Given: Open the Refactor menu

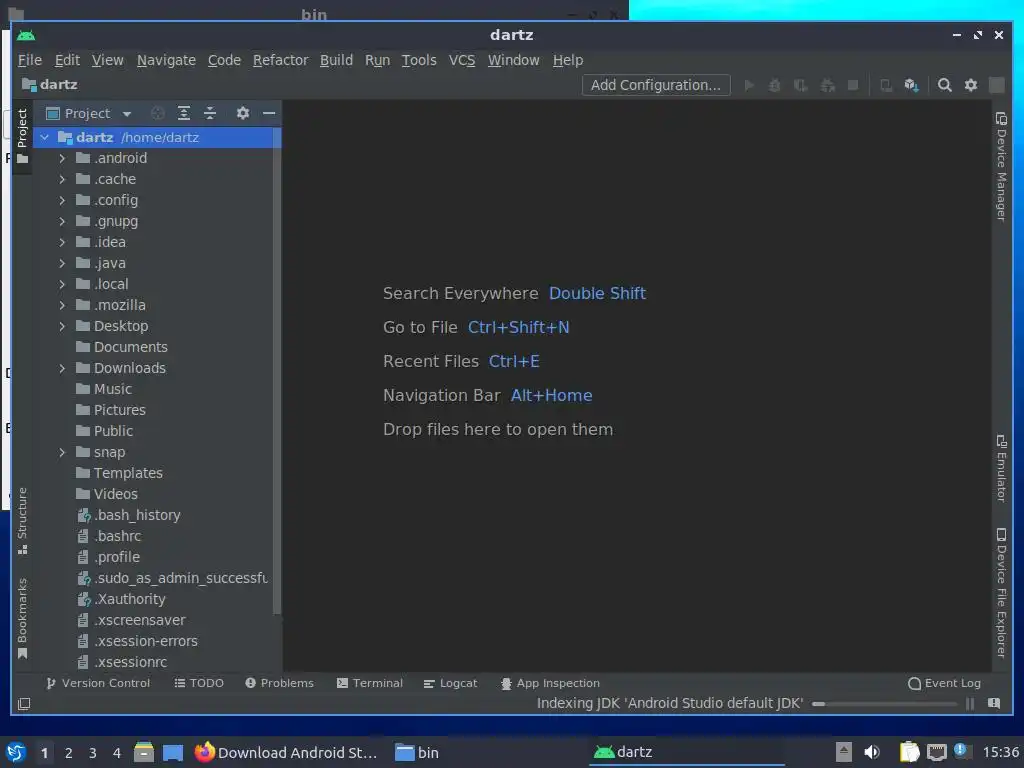Looking at the screenshot, I should pyautogui.click(x=280, y=60).
